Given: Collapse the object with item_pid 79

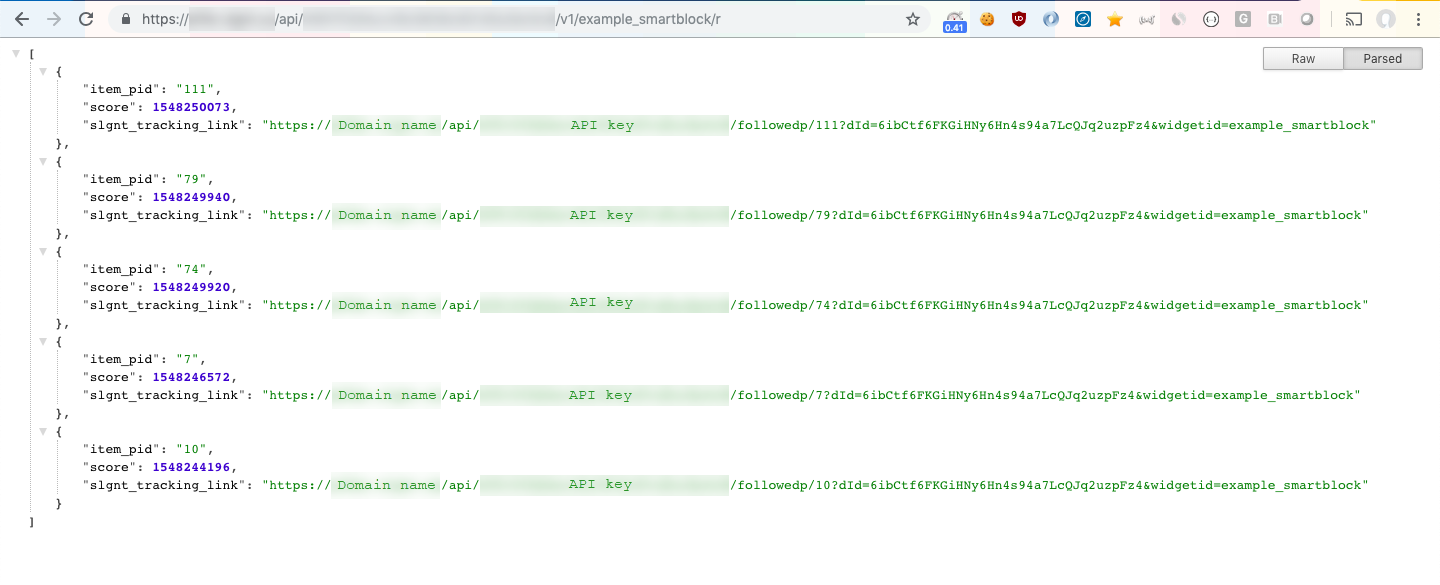Looking at the screenshot, I should [43, 162].
